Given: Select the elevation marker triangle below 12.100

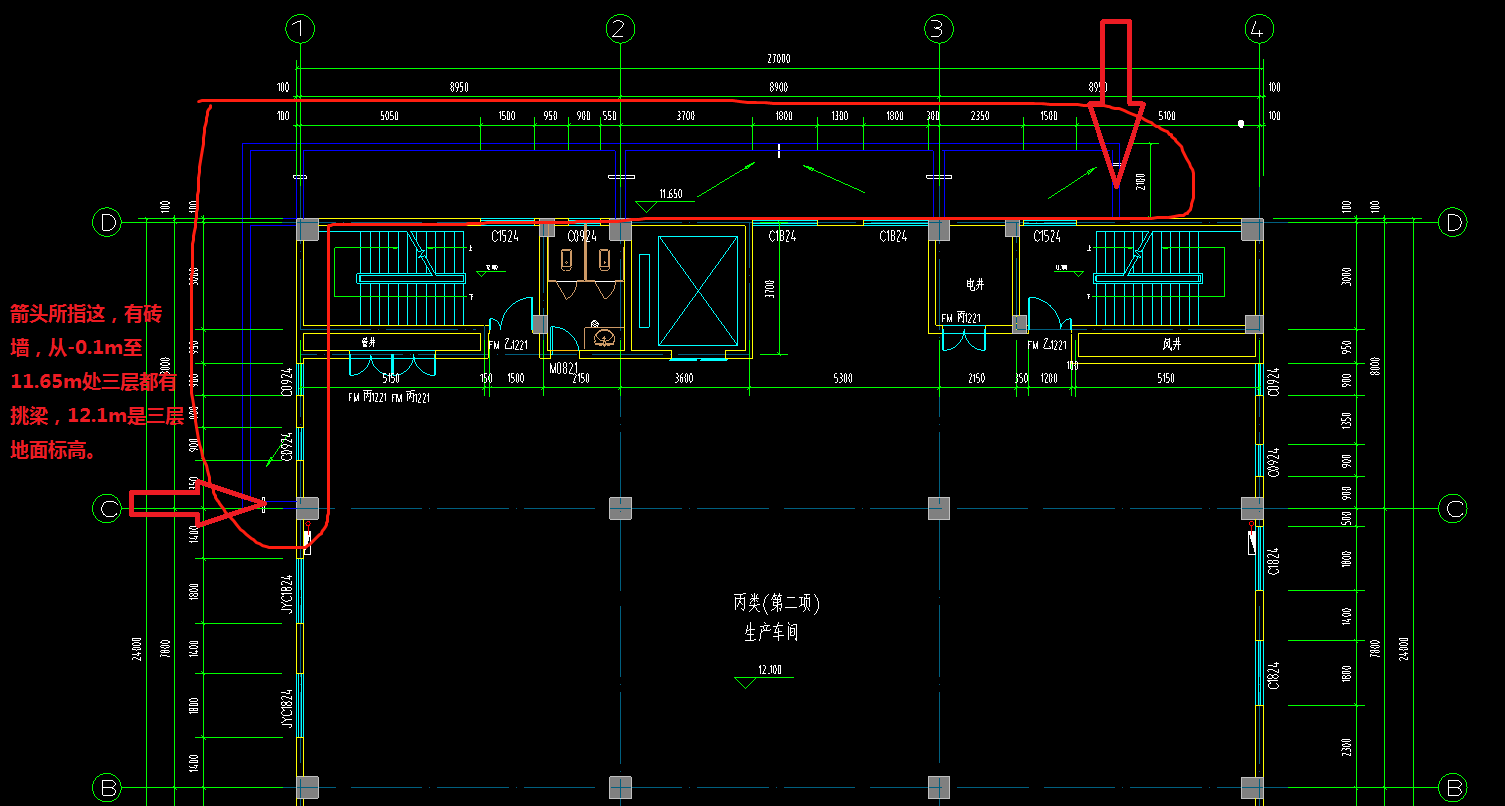Looking at the screenshot, I should [746, 683].
